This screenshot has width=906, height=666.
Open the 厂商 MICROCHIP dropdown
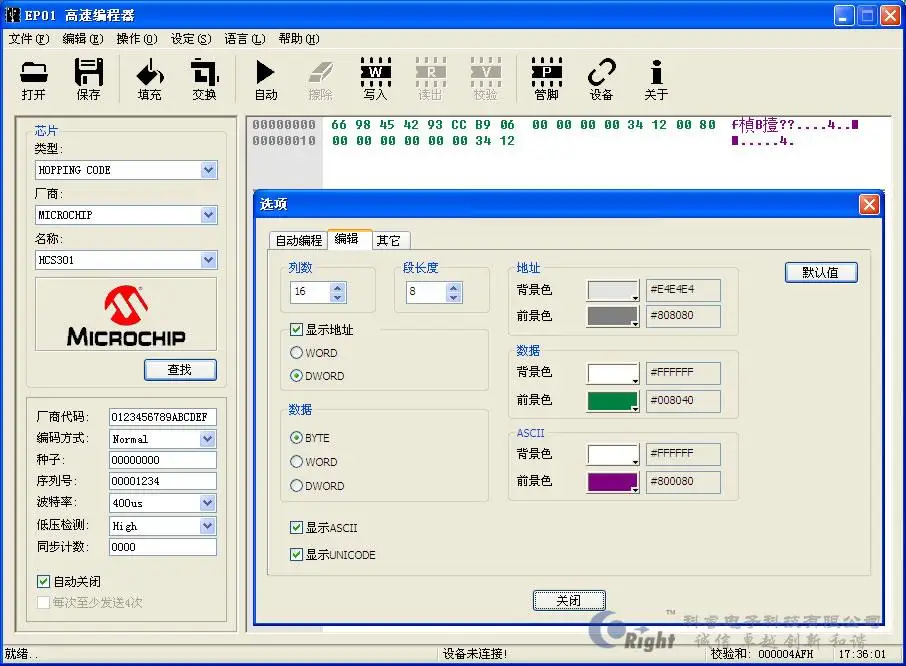209,215
